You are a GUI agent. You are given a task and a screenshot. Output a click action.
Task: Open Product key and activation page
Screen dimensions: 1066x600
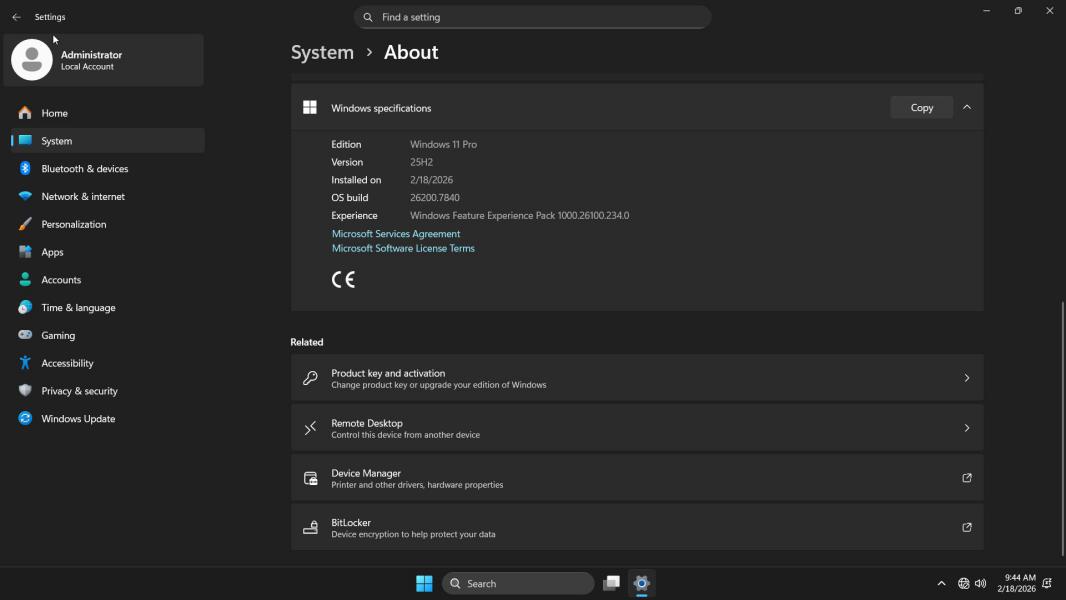tap(636, 378)
